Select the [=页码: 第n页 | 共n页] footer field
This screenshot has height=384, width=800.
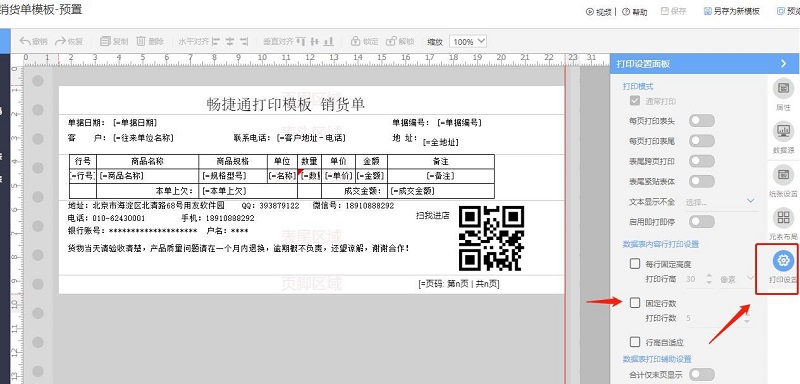[458, 284]
